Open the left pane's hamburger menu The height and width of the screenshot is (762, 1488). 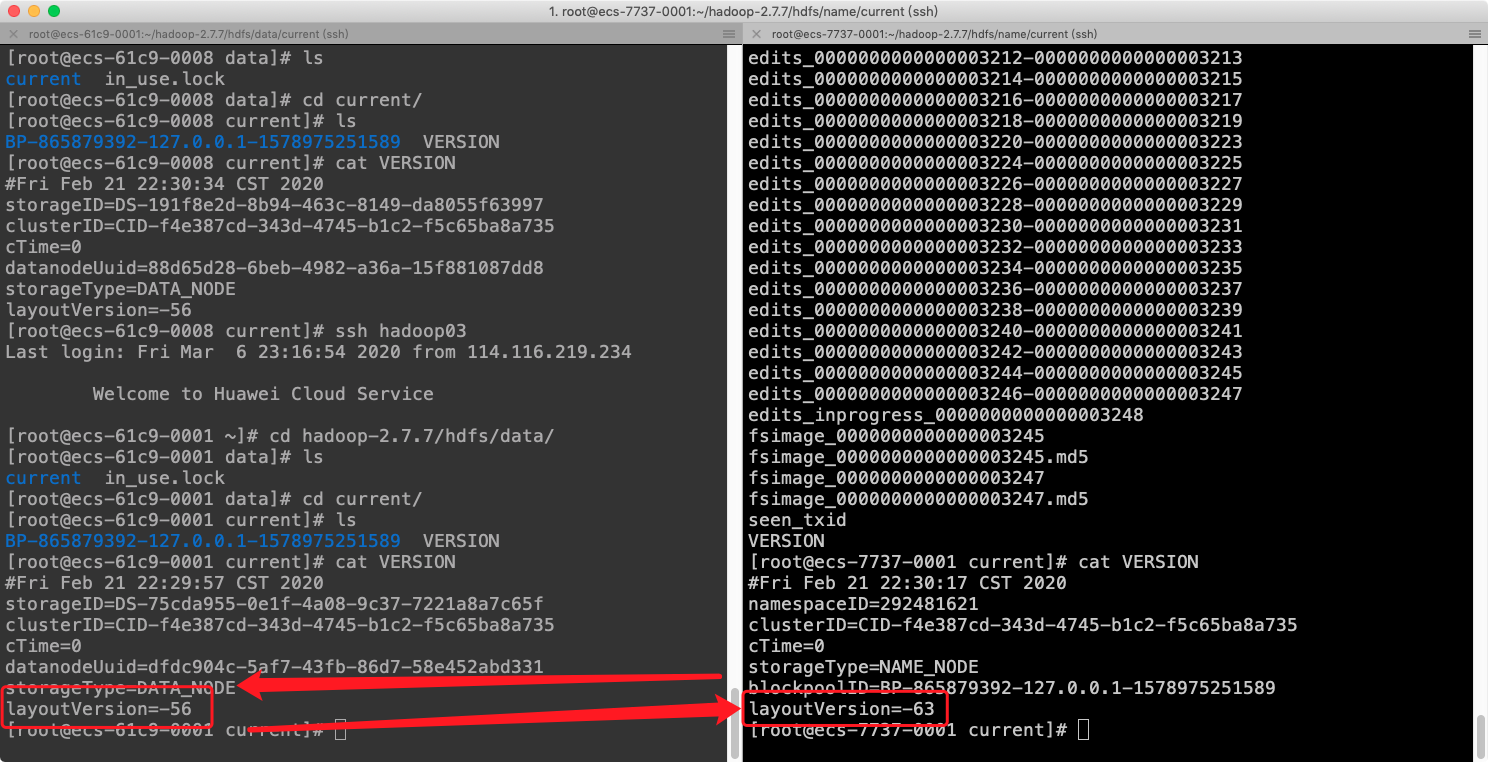pyautogui.click(x=728, y=34)
